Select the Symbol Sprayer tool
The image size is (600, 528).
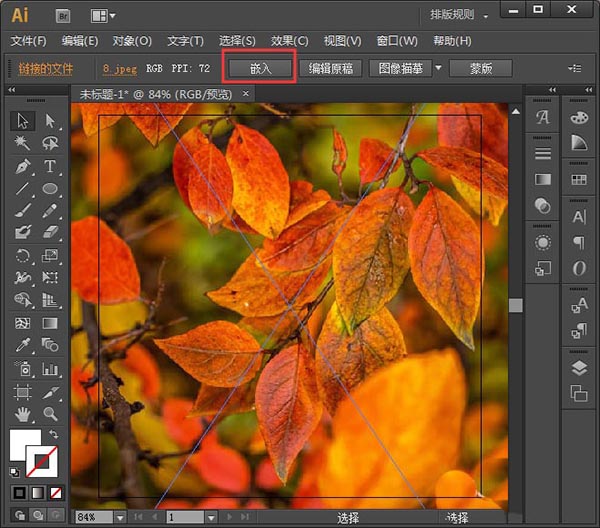click(x=23, y=369)
